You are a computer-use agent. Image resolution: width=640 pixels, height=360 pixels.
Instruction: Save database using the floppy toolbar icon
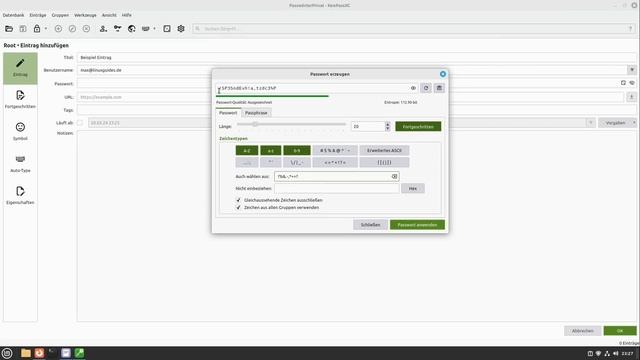[x=23, y=29]
